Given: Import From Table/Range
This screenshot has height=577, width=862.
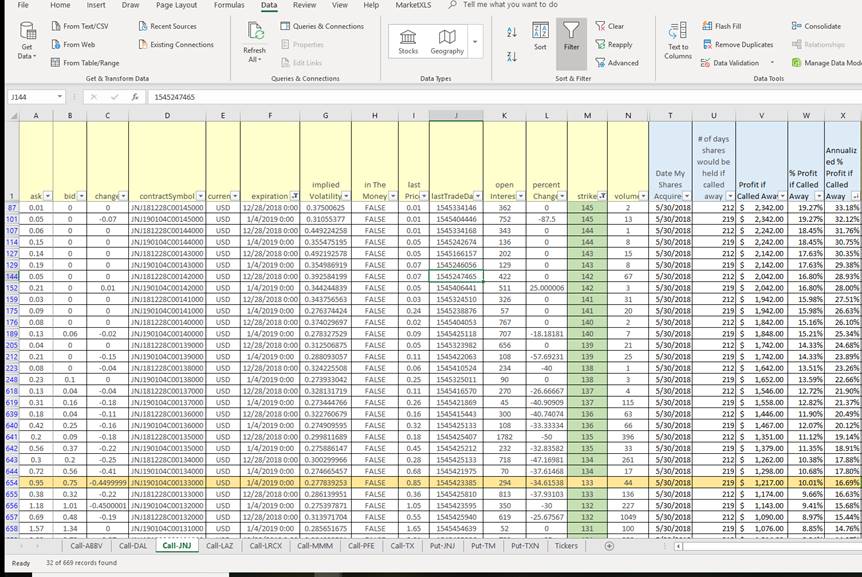Looking at the screenshot, I should click(85, 63).
